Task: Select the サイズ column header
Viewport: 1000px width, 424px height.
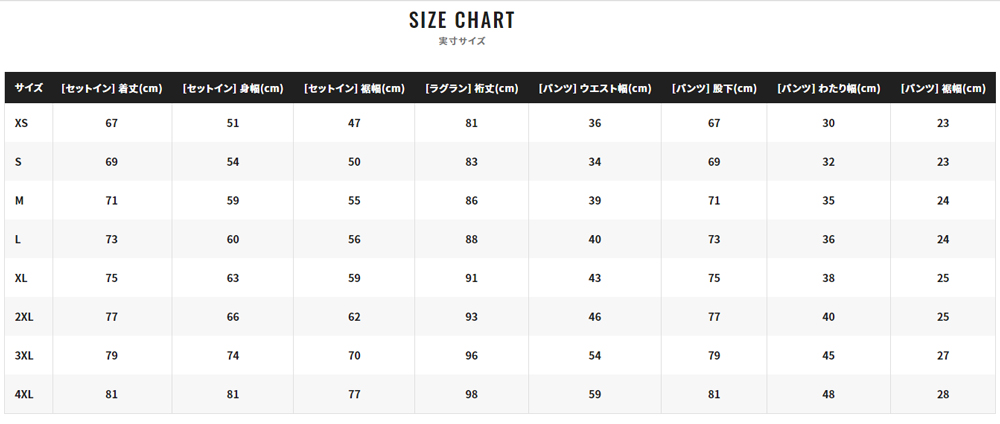Action: 29,88
